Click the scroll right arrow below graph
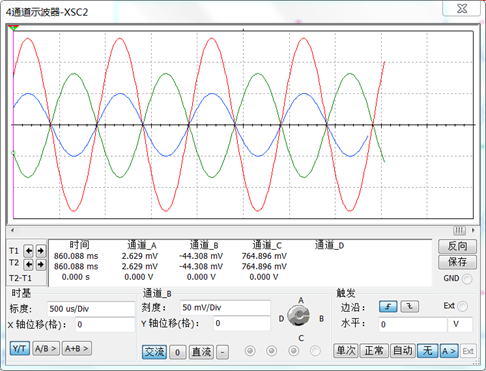Viewport: 486px width, 371px height. (x=473, y=230)
